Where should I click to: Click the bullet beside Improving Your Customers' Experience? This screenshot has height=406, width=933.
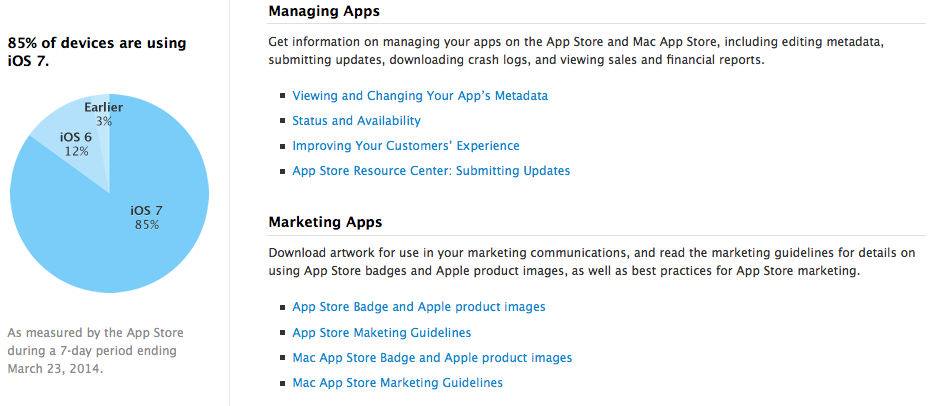[282, 147]
